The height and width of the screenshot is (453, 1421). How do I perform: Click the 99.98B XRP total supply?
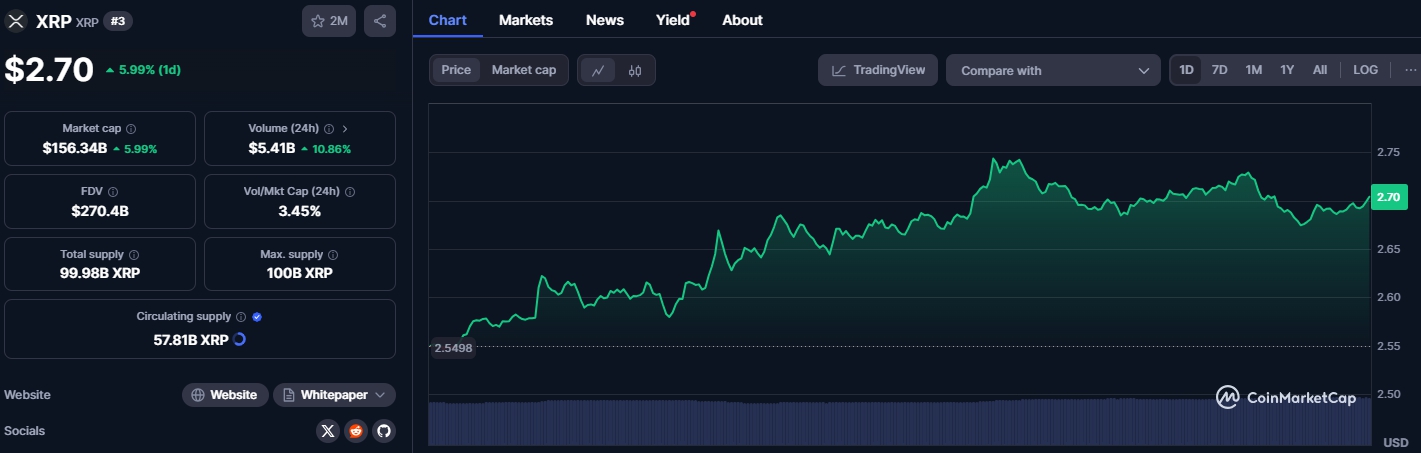pyautogui.click(x=100, y=273)
